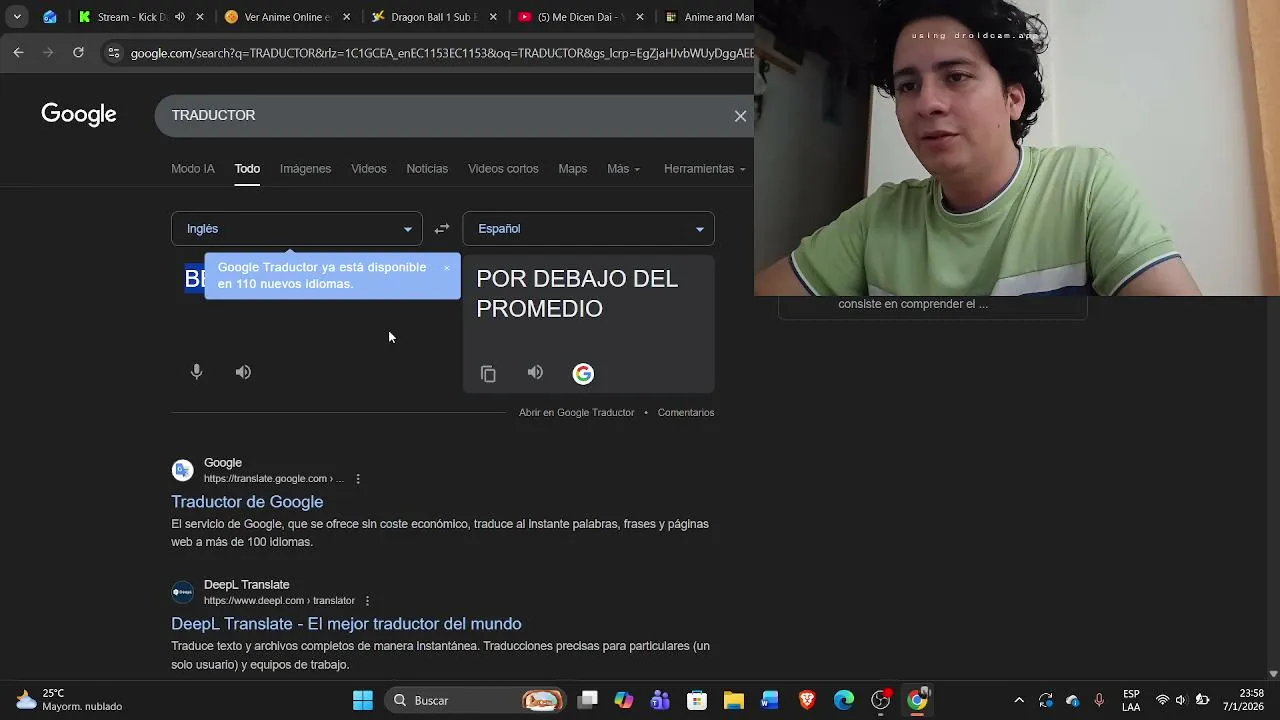Expand the Más search filter menu

tap(623, 169)
